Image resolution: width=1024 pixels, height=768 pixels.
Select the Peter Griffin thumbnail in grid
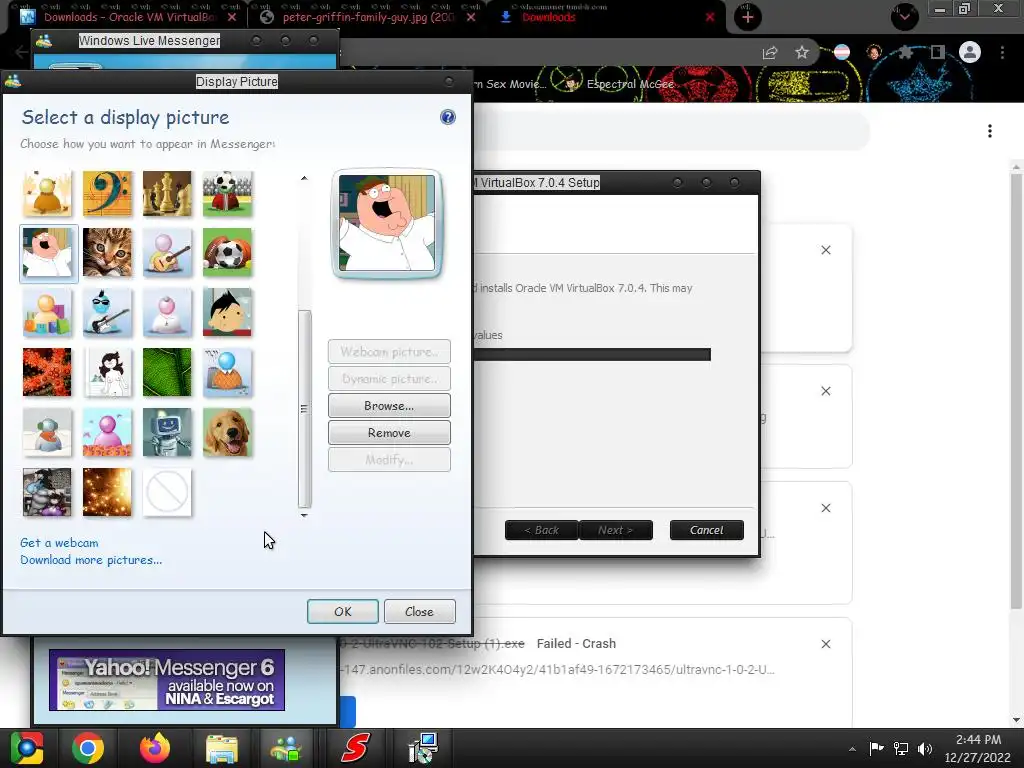49,253
